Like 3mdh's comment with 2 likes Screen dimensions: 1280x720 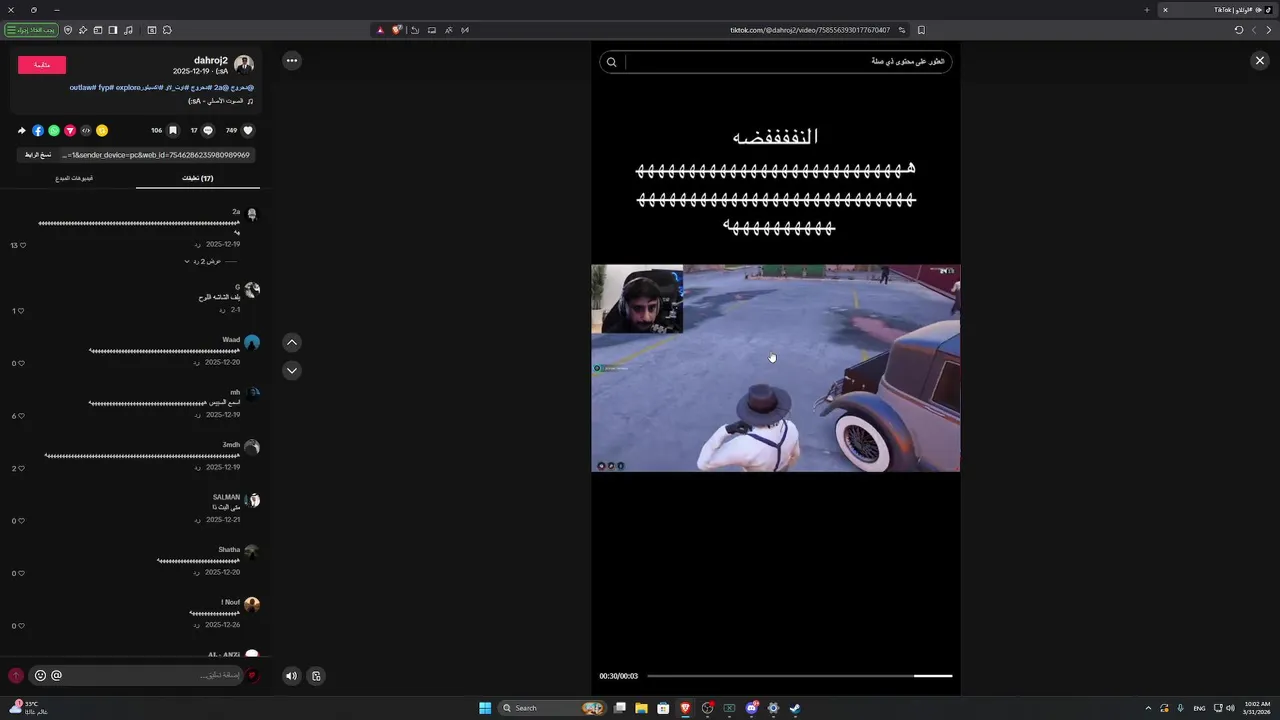tap(22, 468)
